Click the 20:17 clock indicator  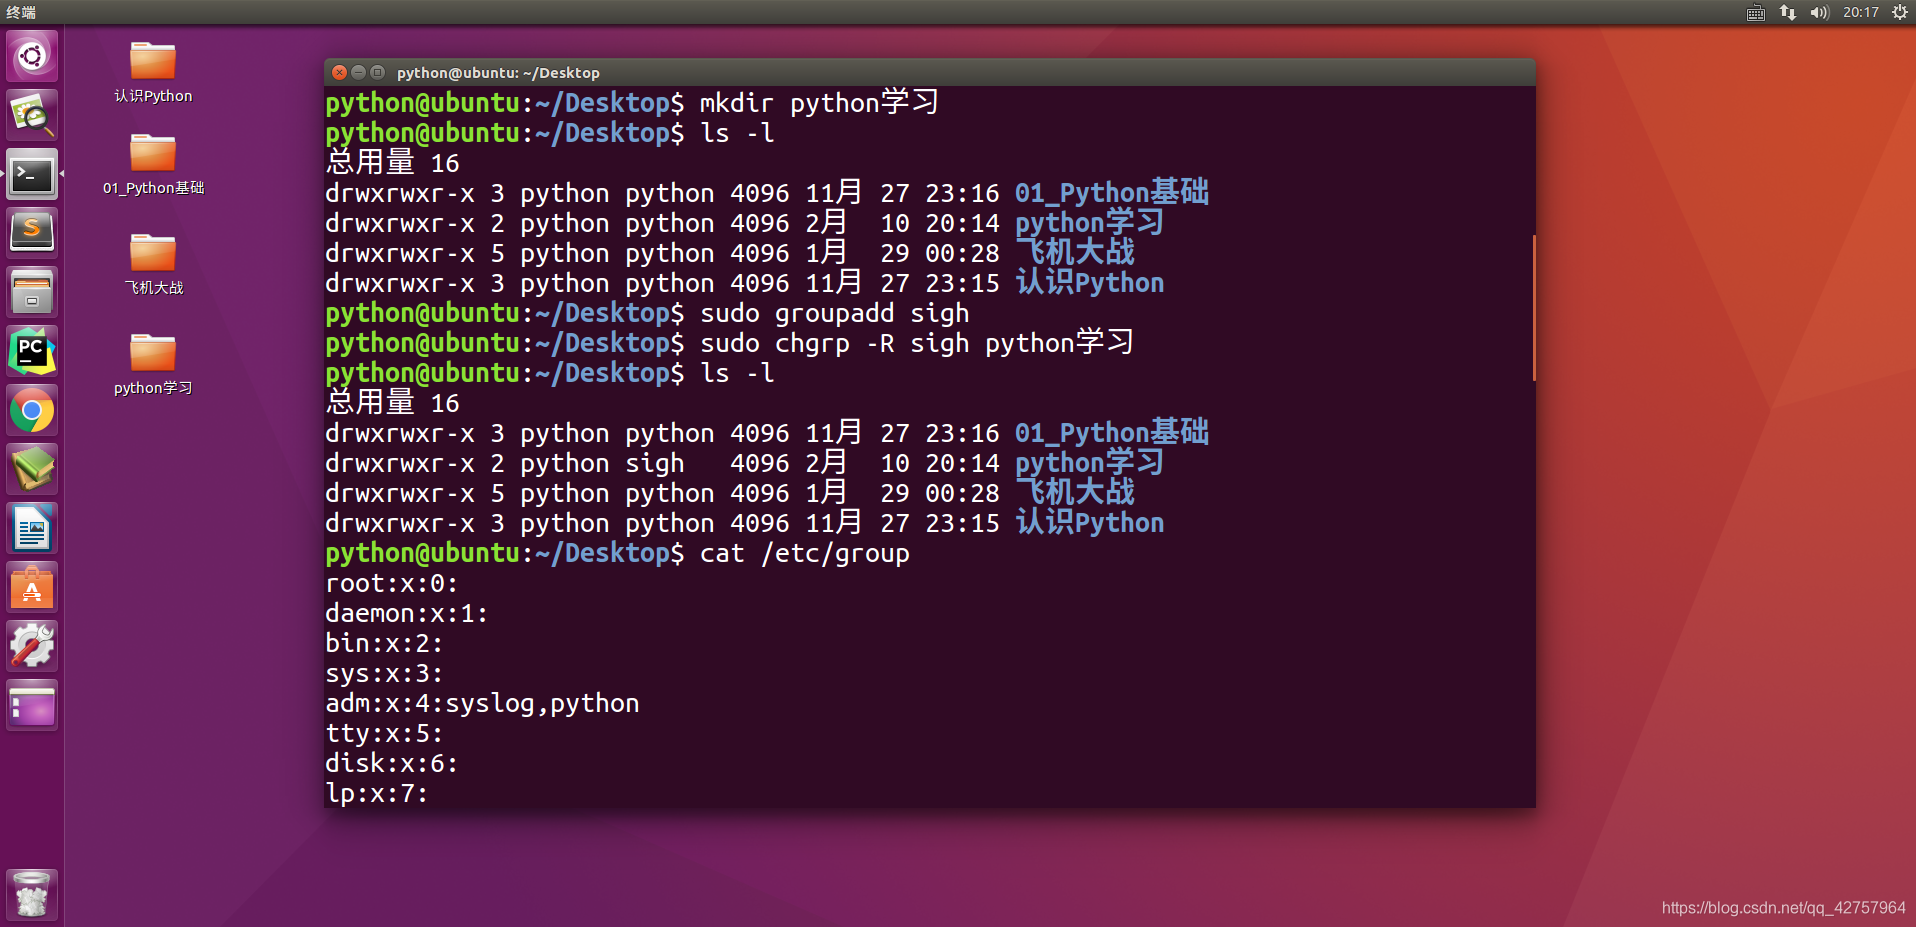(1861, 12)
